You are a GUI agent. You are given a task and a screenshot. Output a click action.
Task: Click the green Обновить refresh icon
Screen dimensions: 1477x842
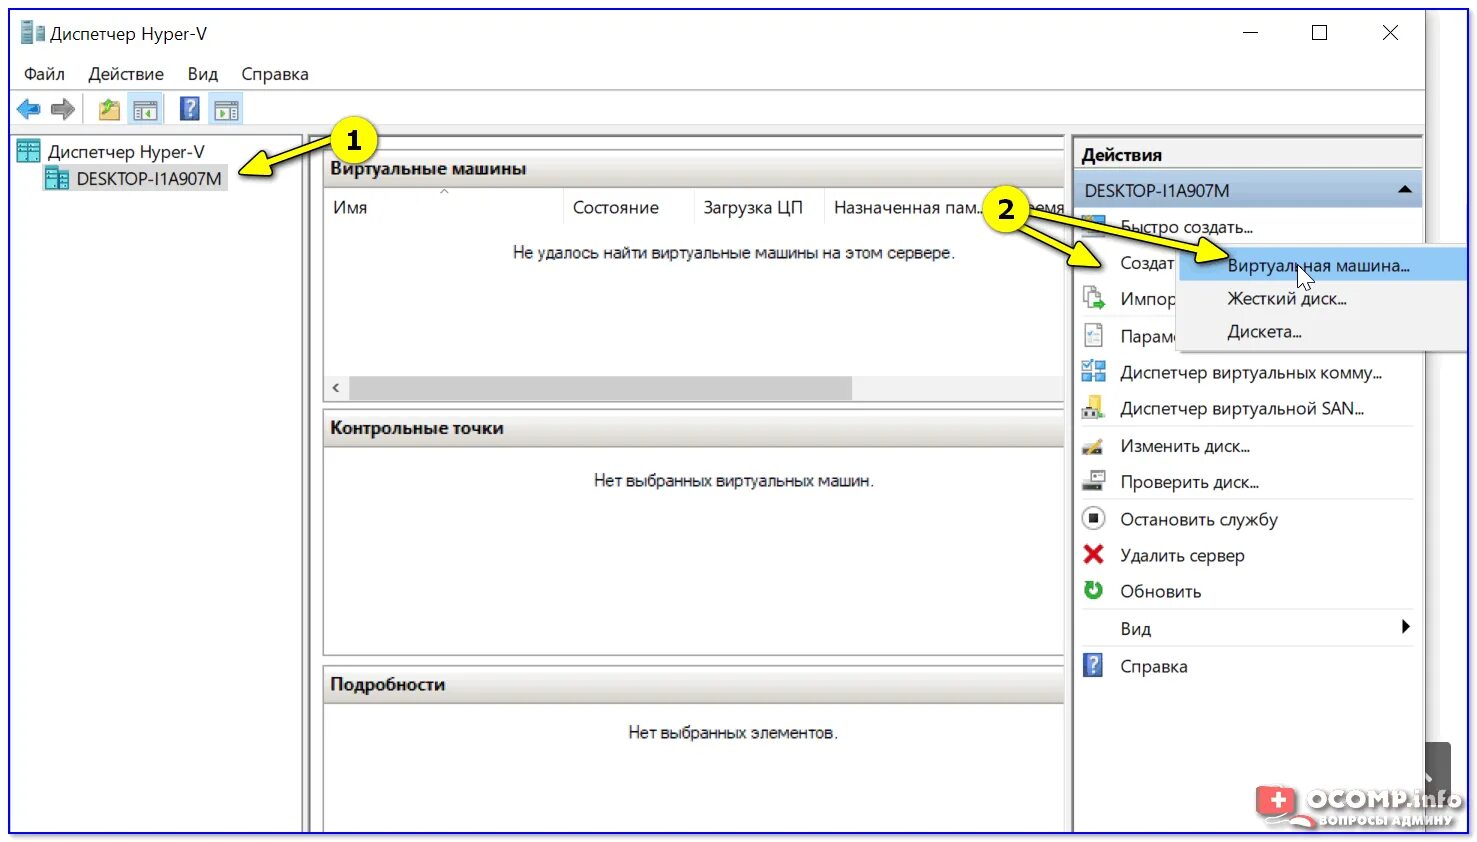pos(1094,591)
